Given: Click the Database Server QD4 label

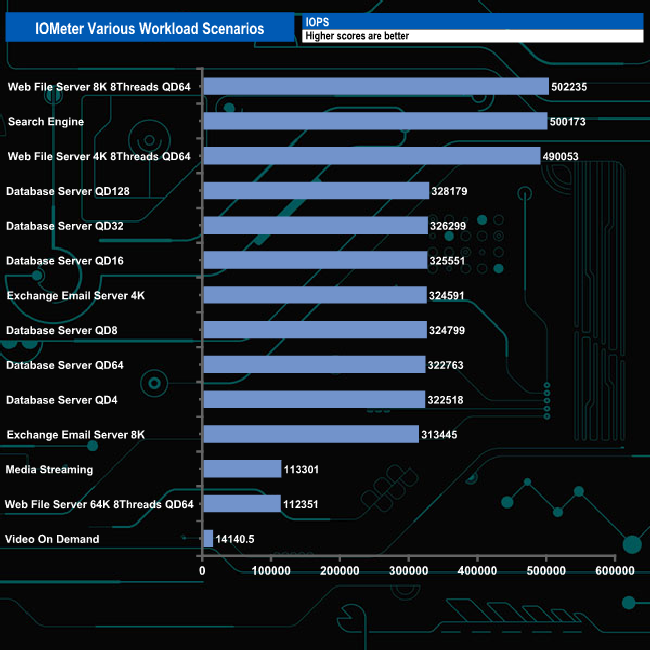Looking at the screenshot, I should (61, 400).
